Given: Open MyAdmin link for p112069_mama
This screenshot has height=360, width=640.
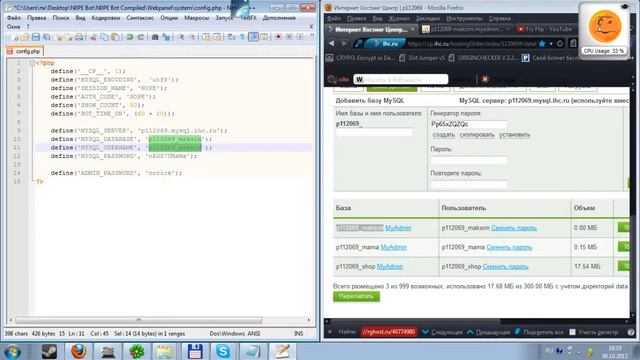Looking at the screenshot, I should coord(393,247).
